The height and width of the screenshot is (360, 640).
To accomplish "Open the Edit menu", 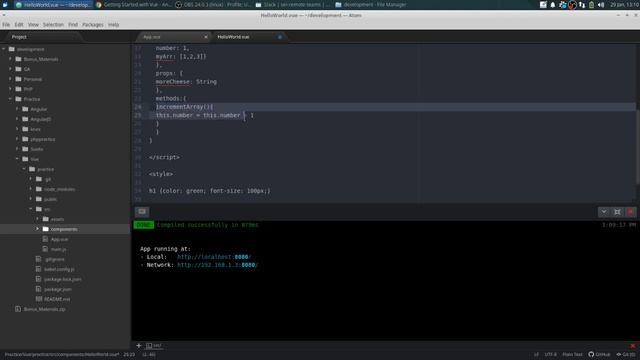I will point(19,25).
